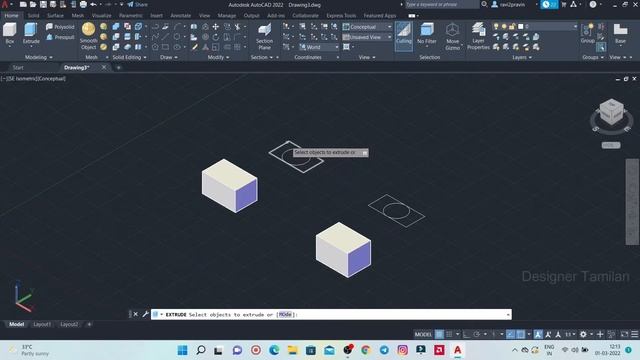Select the Move tool in Modify panel

point(216,27)
